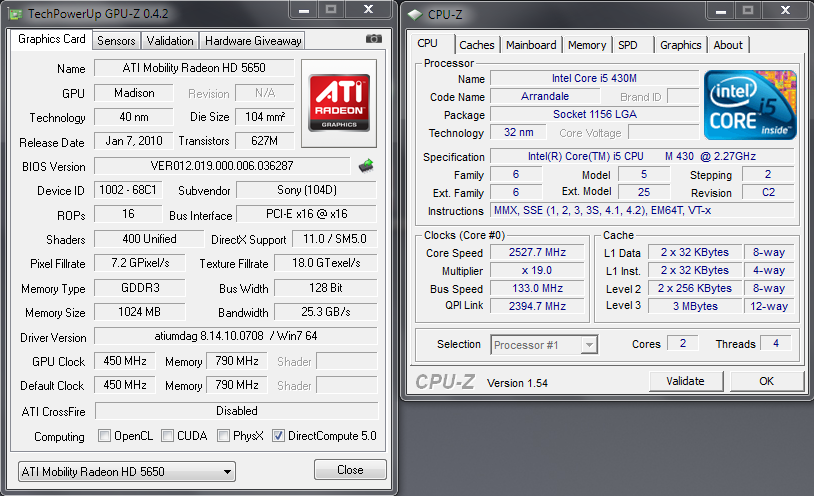Open the Memory tab in CPU-Z
This screenshot has height=496, width=814.
tap(587, 45)
